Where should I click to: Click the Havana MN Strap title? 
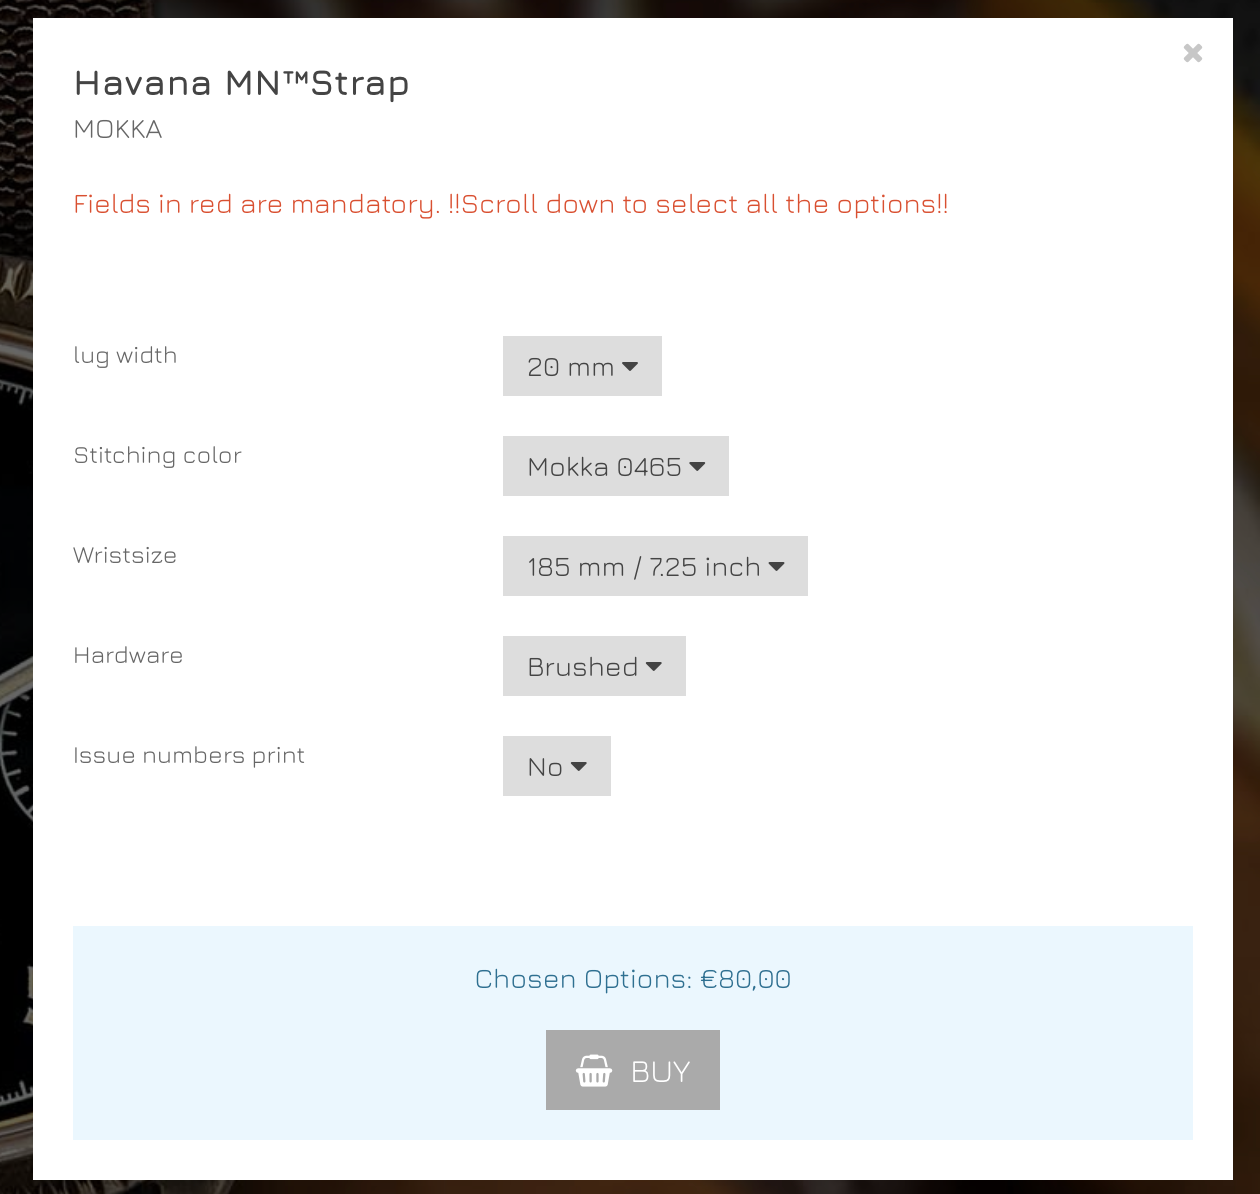[242, 84]
